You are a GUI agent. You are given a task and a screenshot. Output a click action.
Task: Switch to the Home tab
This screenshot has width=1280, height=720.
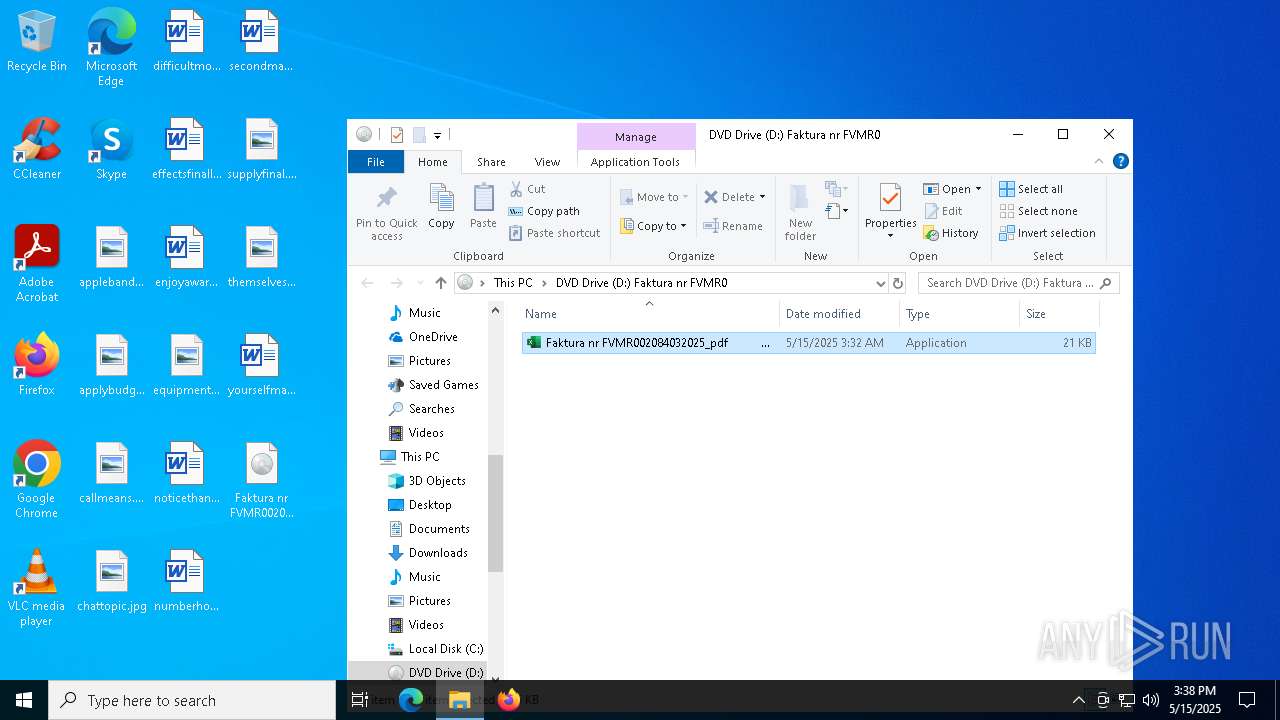[x=433, y=161]
